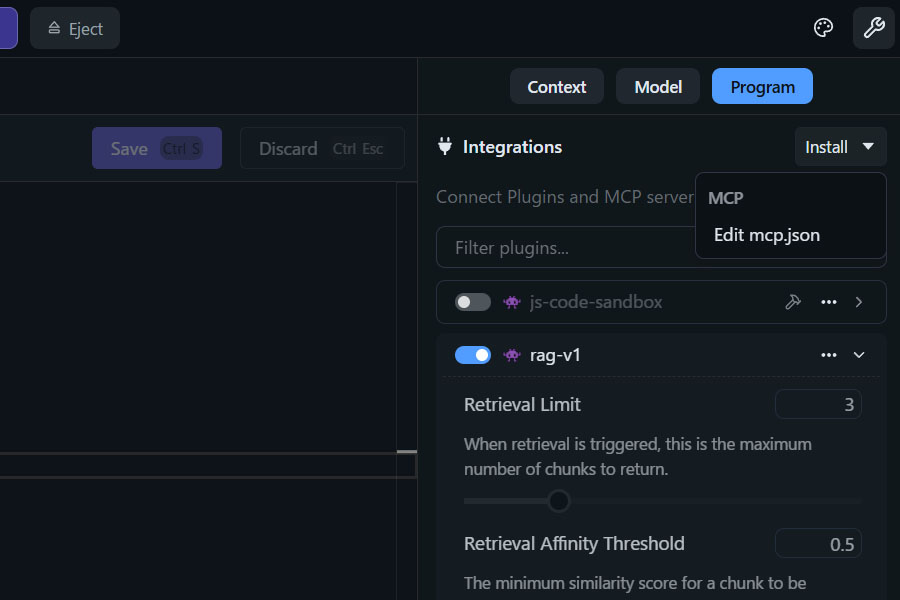This screenshot has width=900, height=600.
Task: Click the Discard button
Action: tap(321, 148)
